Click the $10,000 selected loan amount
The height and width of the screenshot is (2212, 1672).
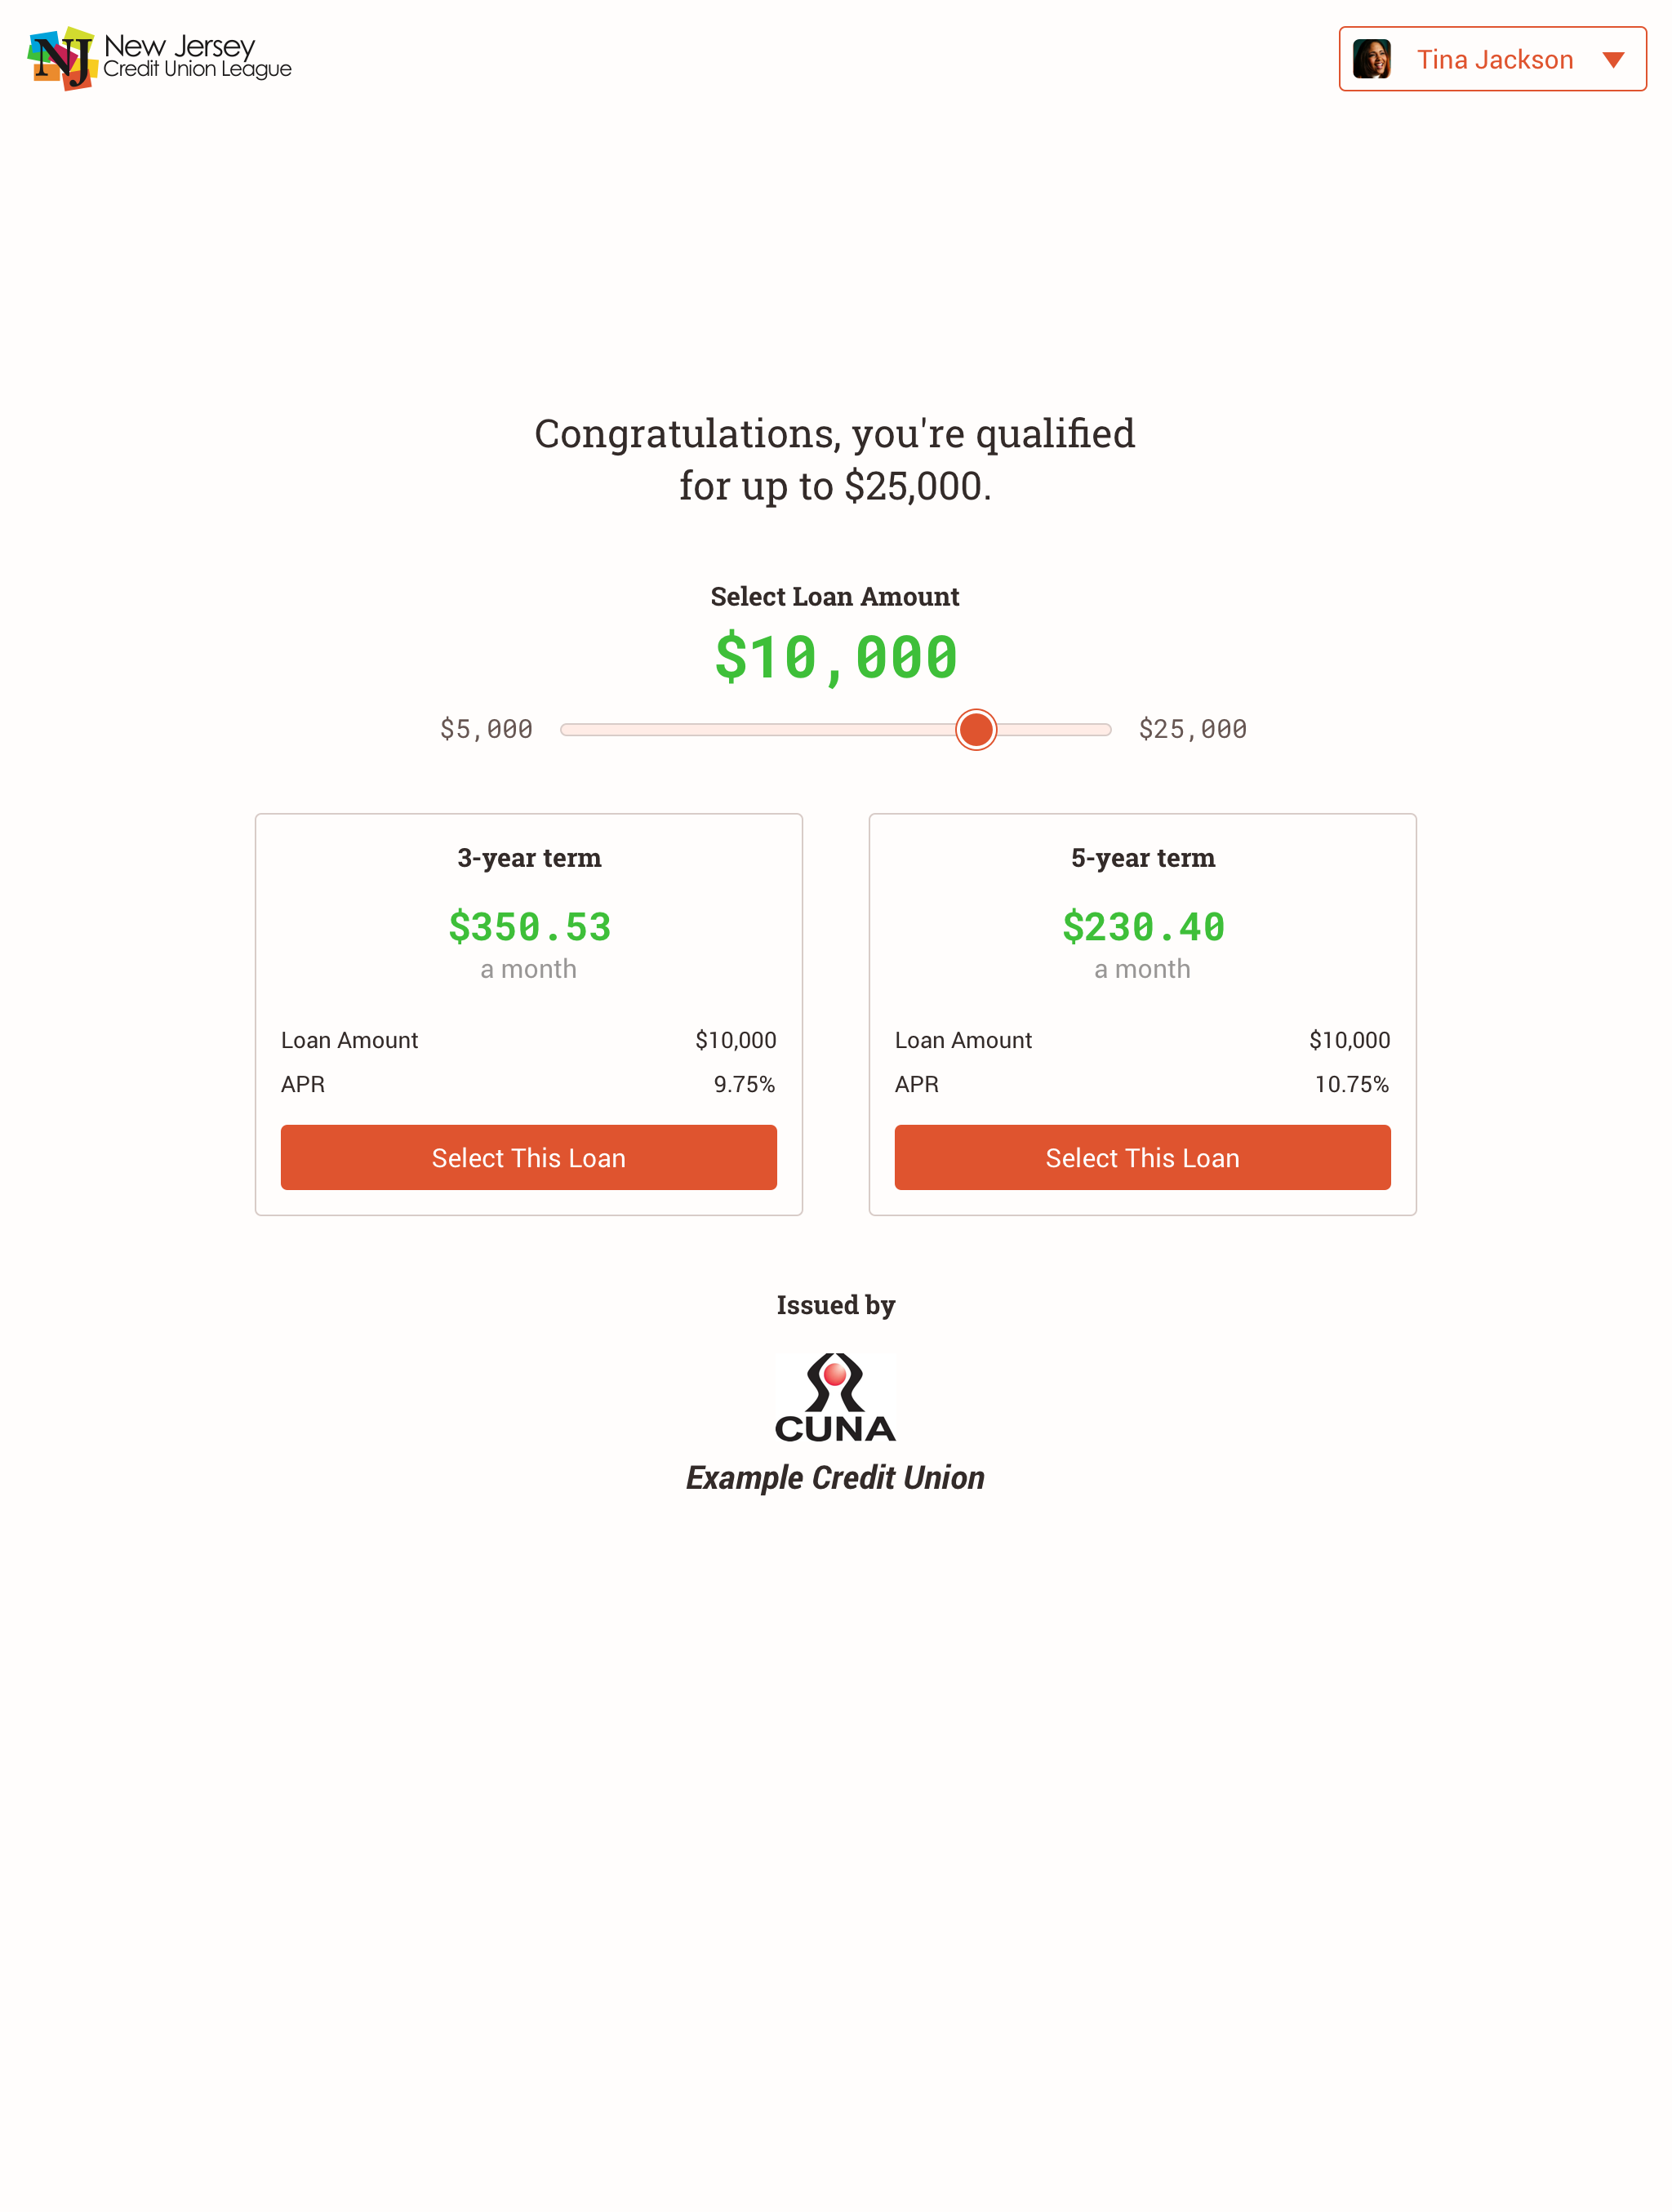point(836,657)
